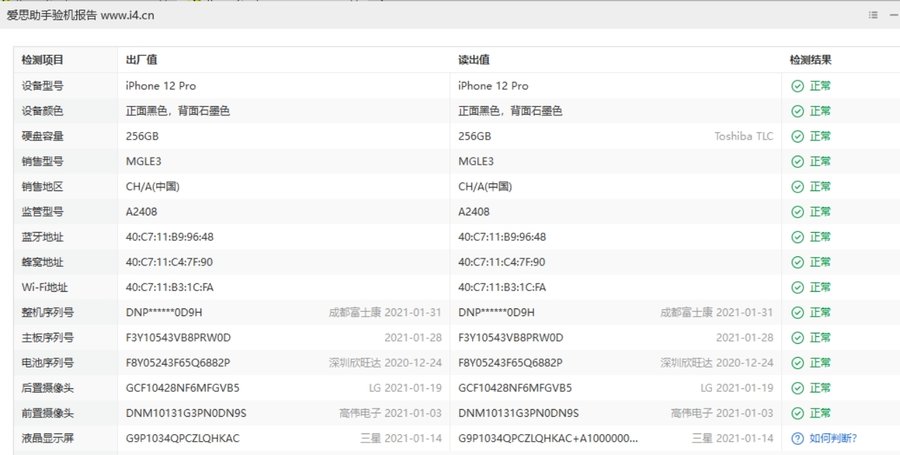Click the factory serial DNP******0D9H value
Screen dimensions: 900x455
coord(166,312)
